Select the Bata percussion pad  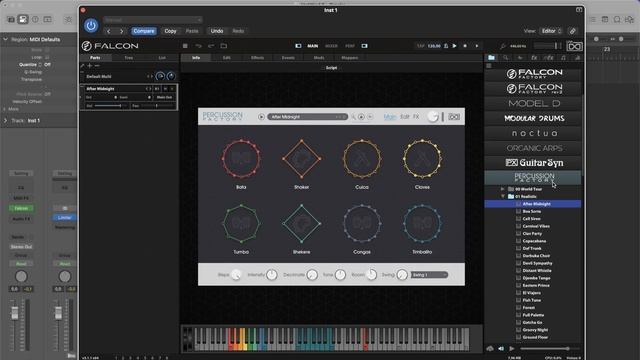(x=241, y=159)
